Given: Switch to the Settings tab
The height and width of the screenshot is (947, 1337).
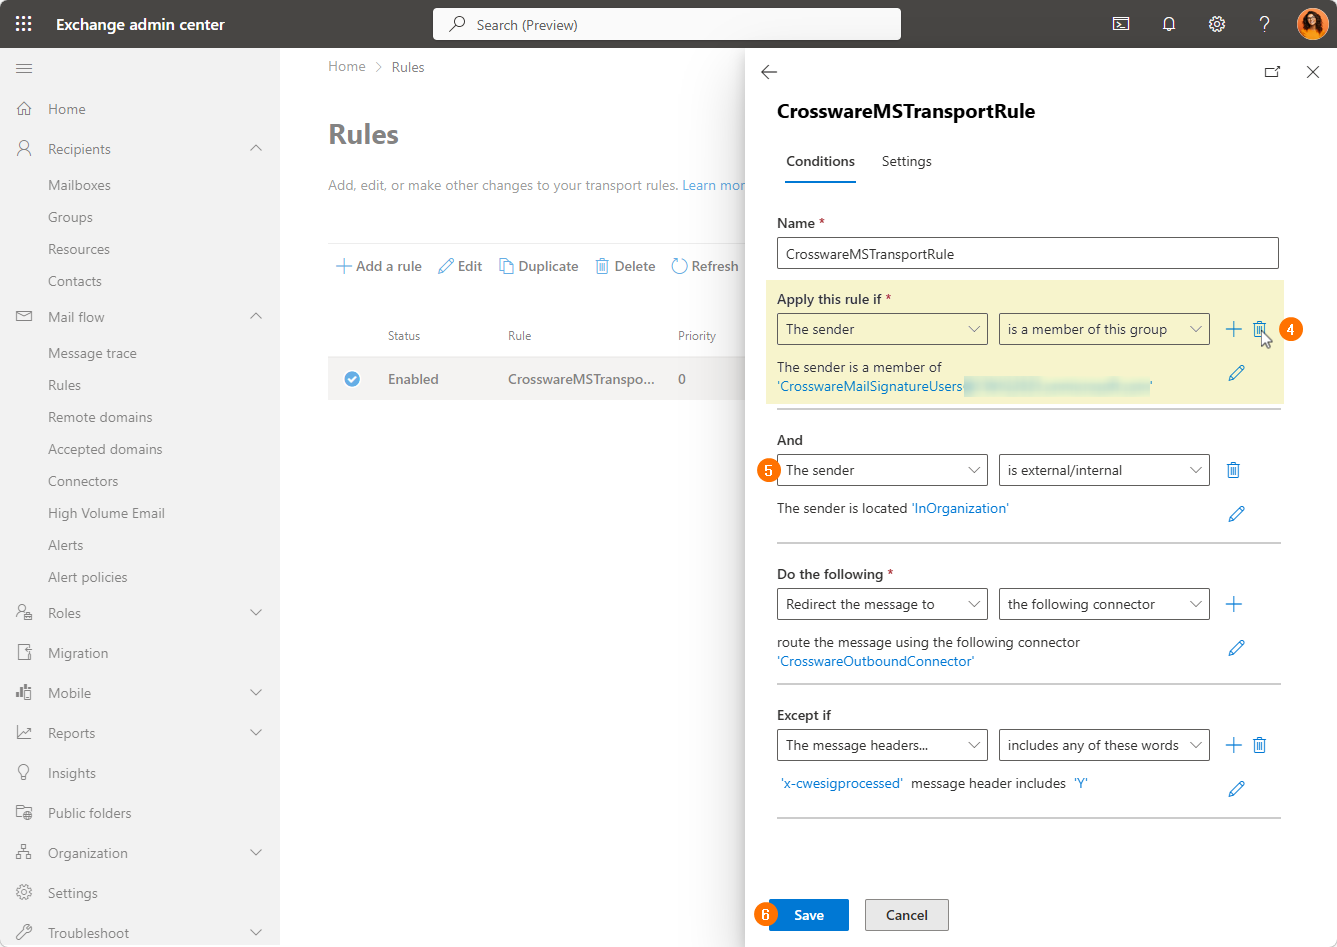Looking at the screenshot, I should pyautogui.click(x=907, y=162).
